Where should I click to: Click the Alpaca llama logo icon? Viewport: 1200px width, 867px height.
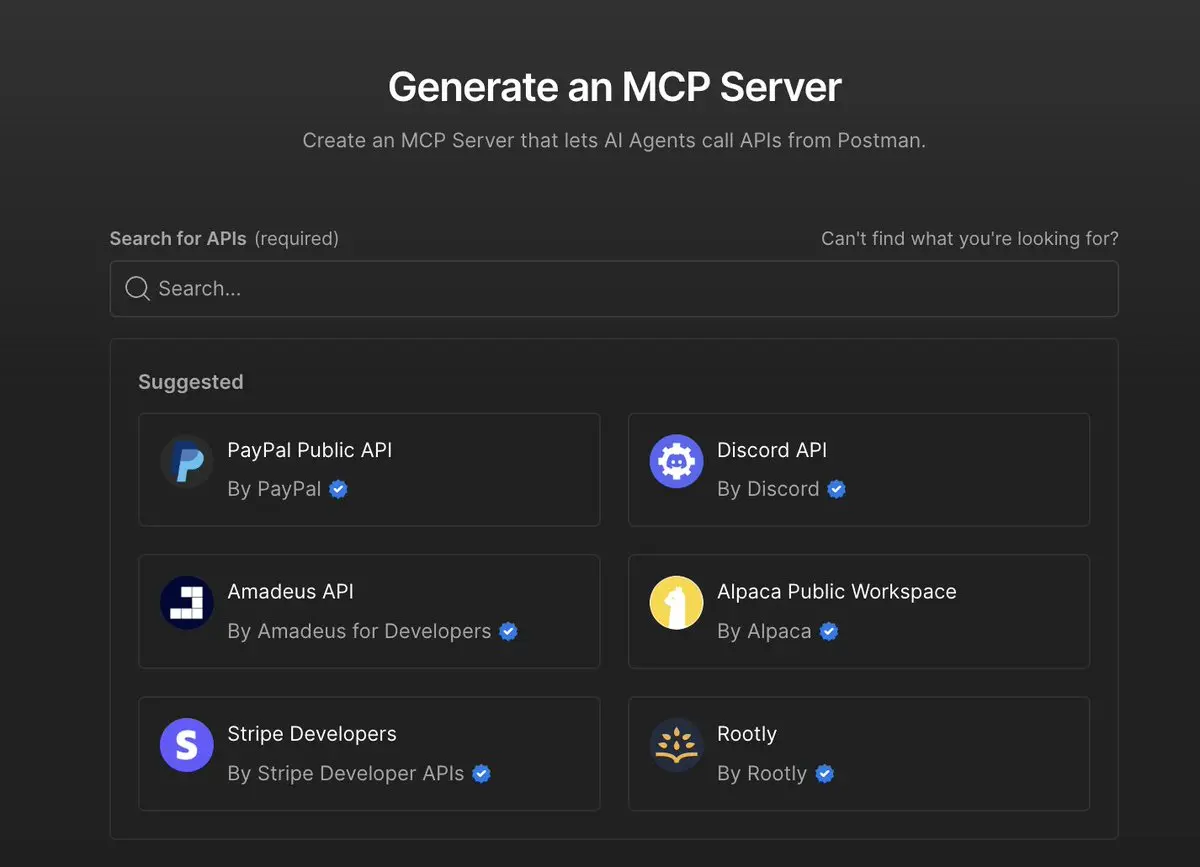coord(676,603)
